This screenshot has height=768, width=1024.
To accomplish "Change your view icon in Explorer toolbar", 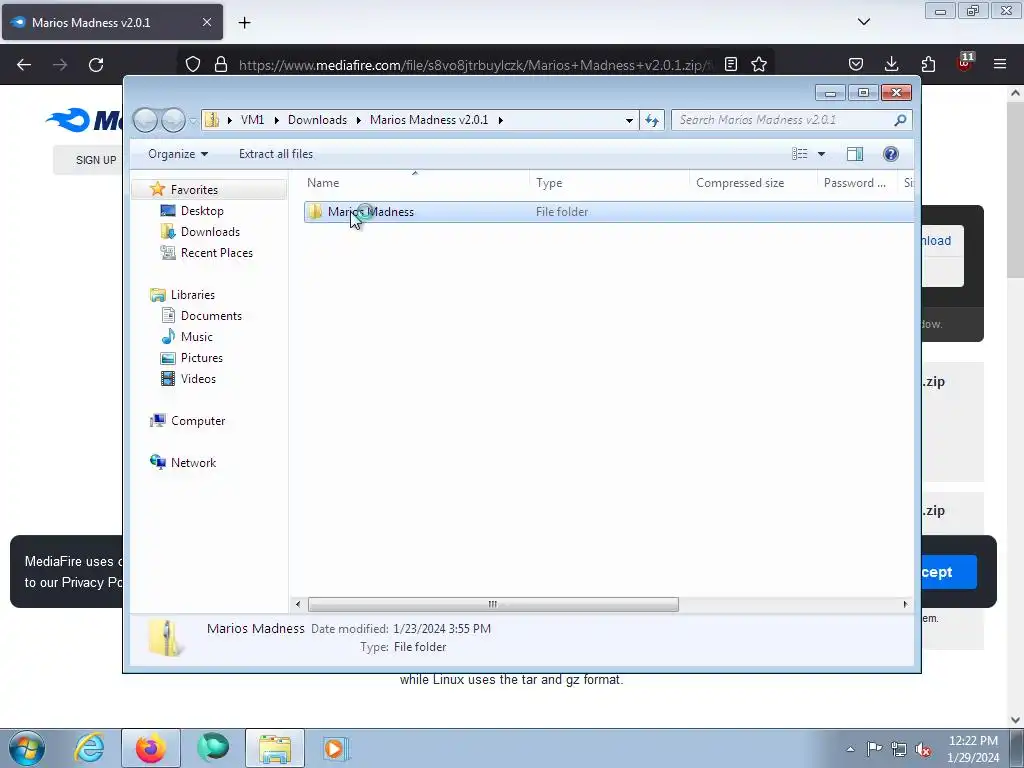I will pyautogui.click(x=799, y=154).
